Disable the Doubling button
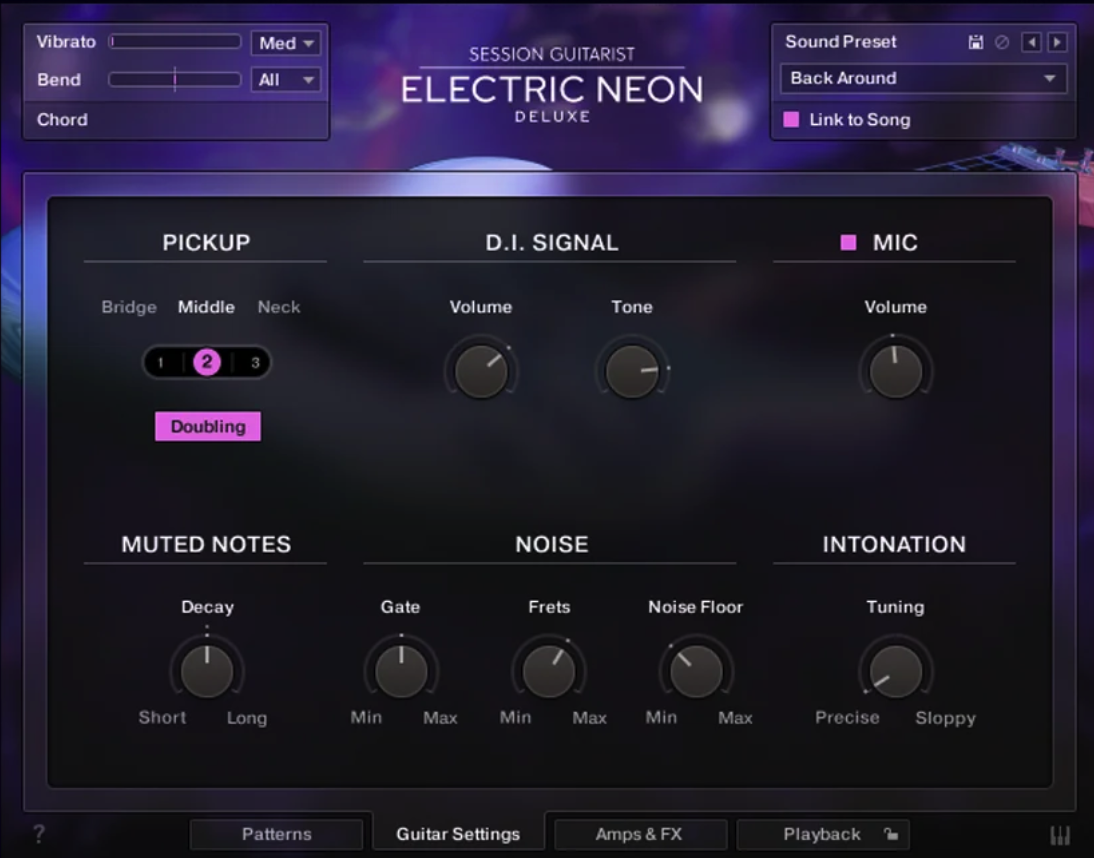The height and width of the screenshot is (858, 1094). (208, 426)
